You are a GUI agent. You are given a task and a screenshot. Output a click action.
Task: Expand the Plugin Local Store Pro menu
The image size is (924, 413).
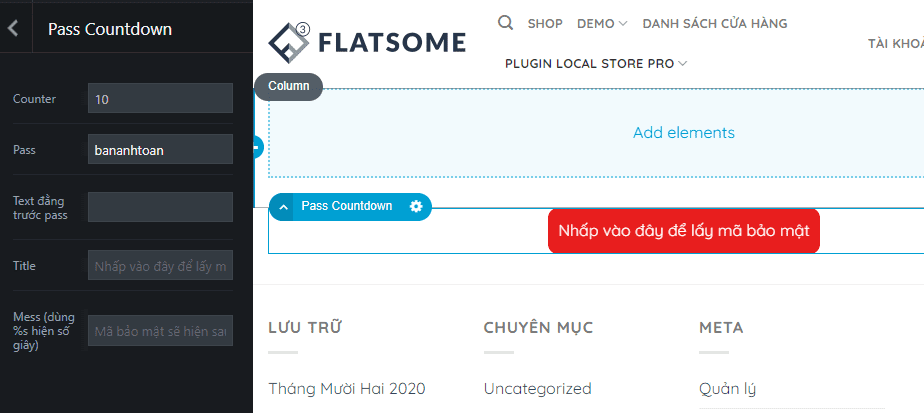tap(596, 63)
